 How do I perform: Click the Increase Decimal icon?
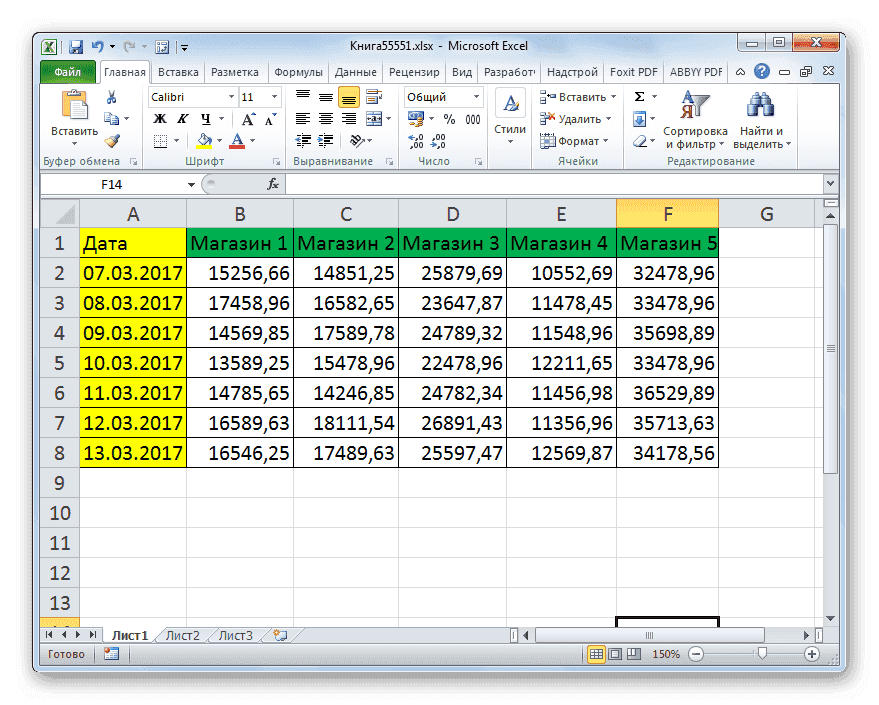(x=416, y=141)
